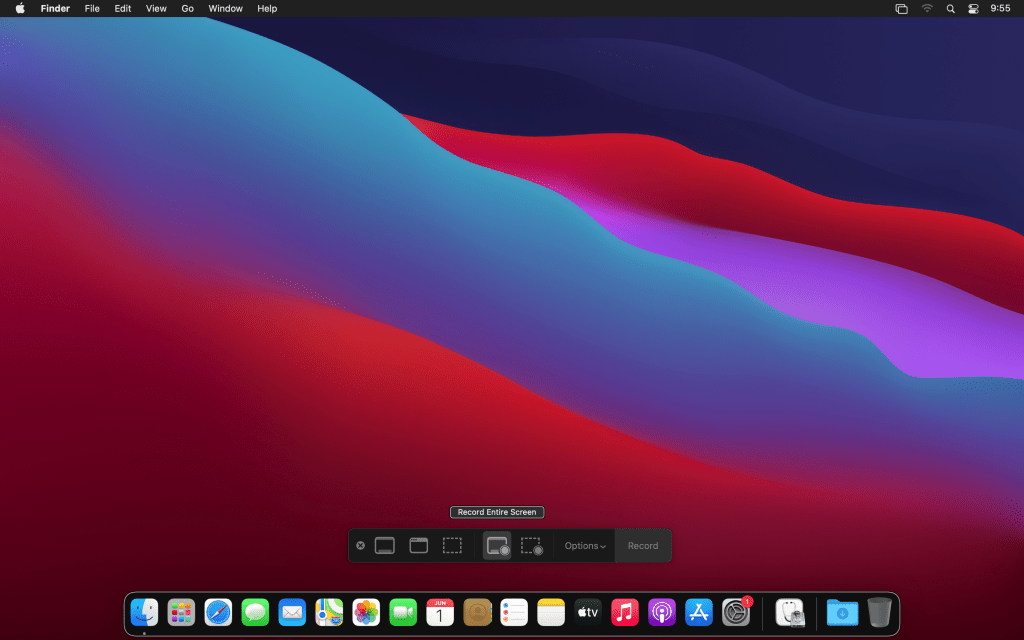1024x640 pixels.
Task: Open Launchpad from the Dock
Action: (181, 612)
